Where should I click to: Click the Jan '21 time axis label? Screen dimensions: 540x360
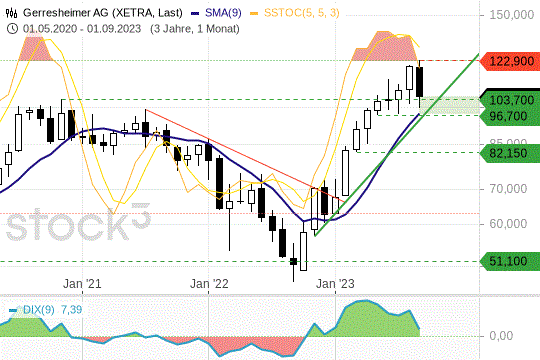82,284
